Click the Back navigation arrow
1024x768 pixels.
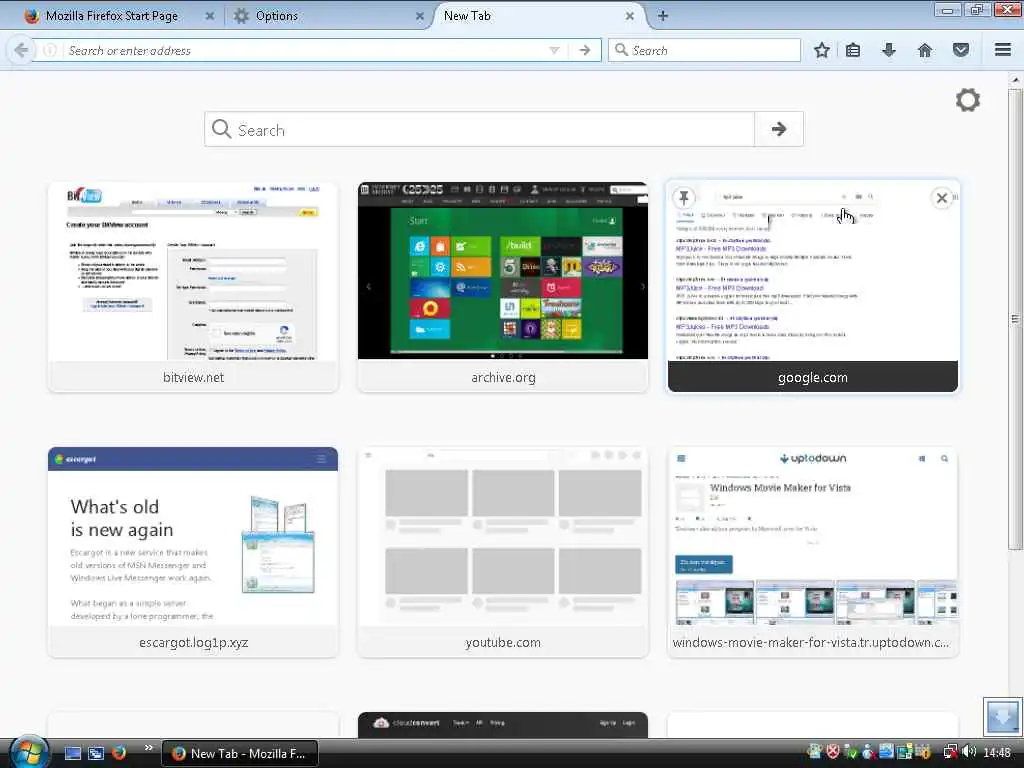coord(21,50)
